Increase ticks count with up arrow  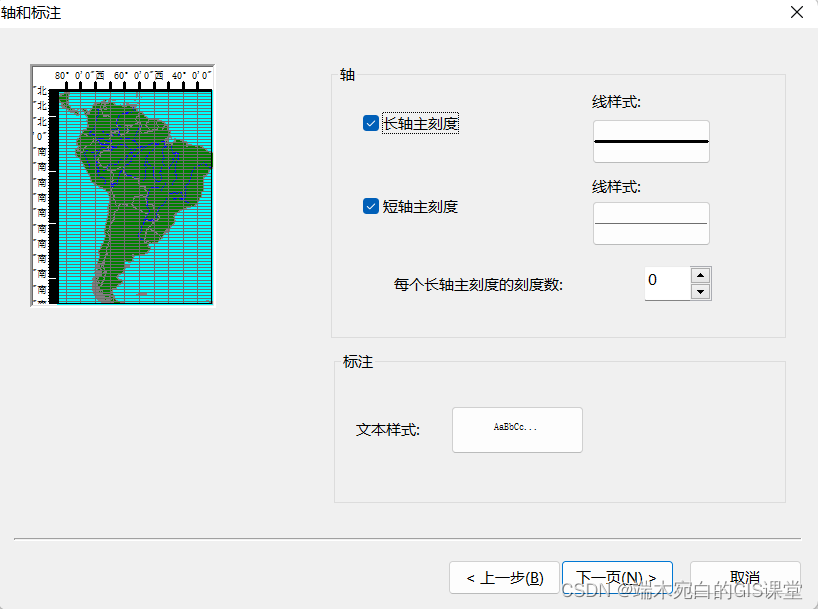click(x=701, y=275)
